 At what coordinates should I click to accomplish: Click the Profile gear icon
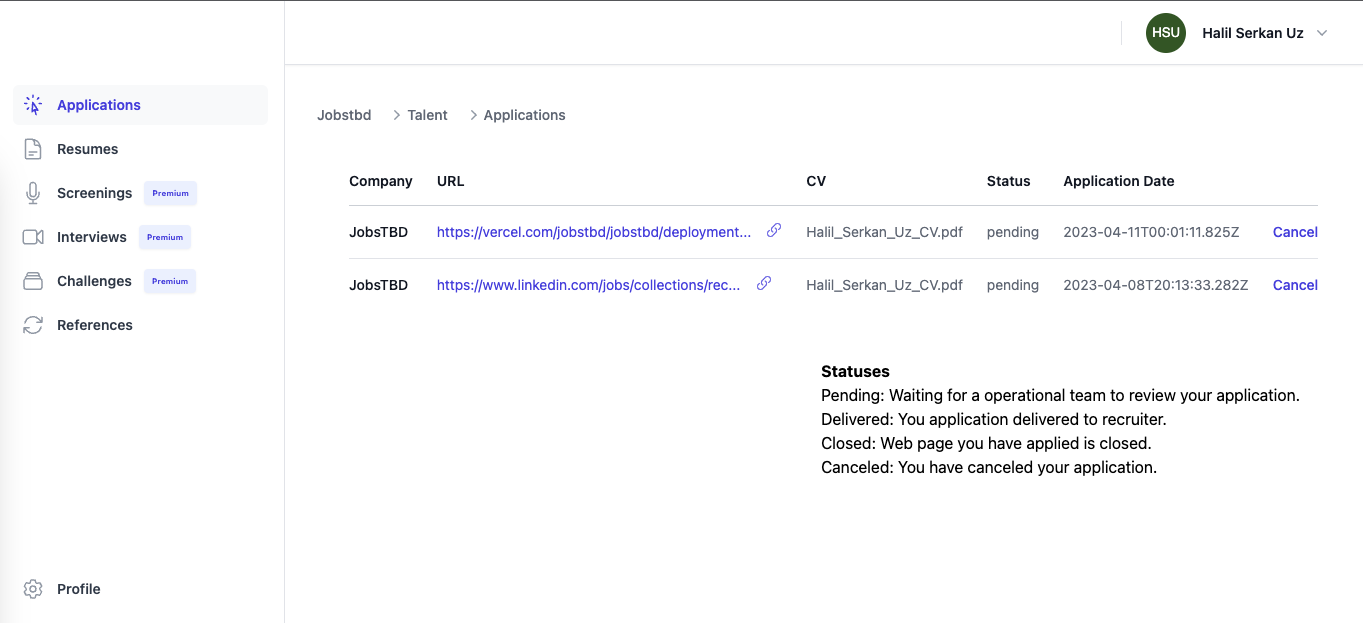tap(33, 589)
